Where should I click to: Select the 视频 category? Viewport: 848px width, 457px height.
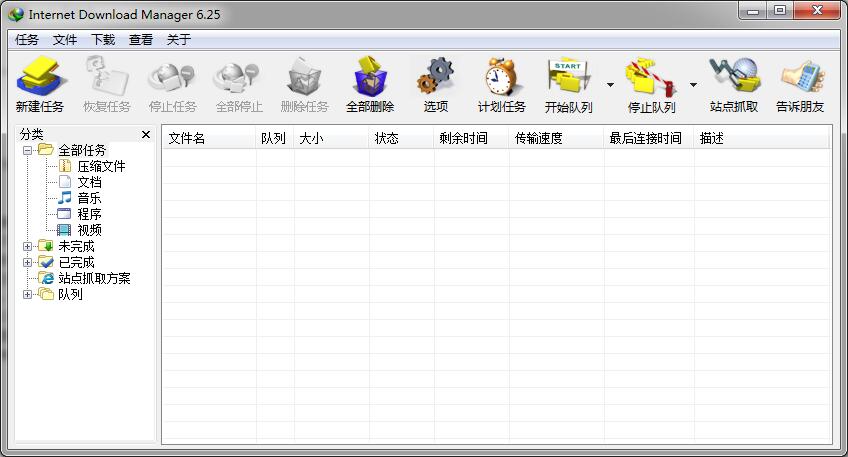point(89,230)
